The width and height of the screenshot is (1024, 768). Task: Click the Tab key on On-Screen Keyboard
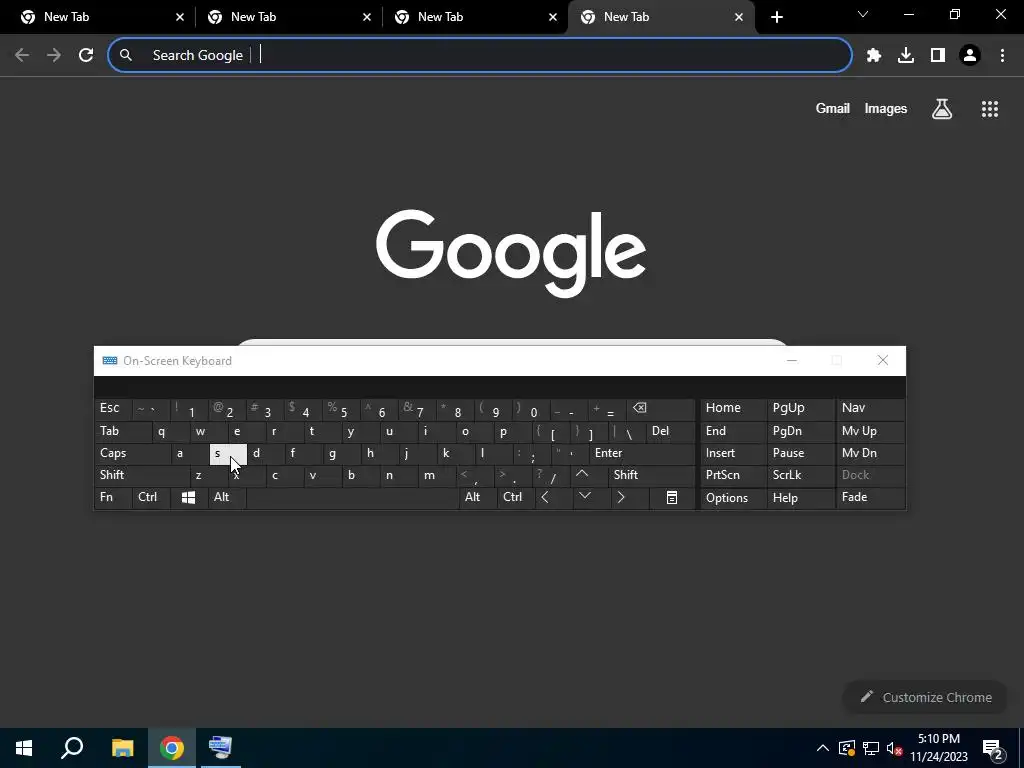[123, 431]
